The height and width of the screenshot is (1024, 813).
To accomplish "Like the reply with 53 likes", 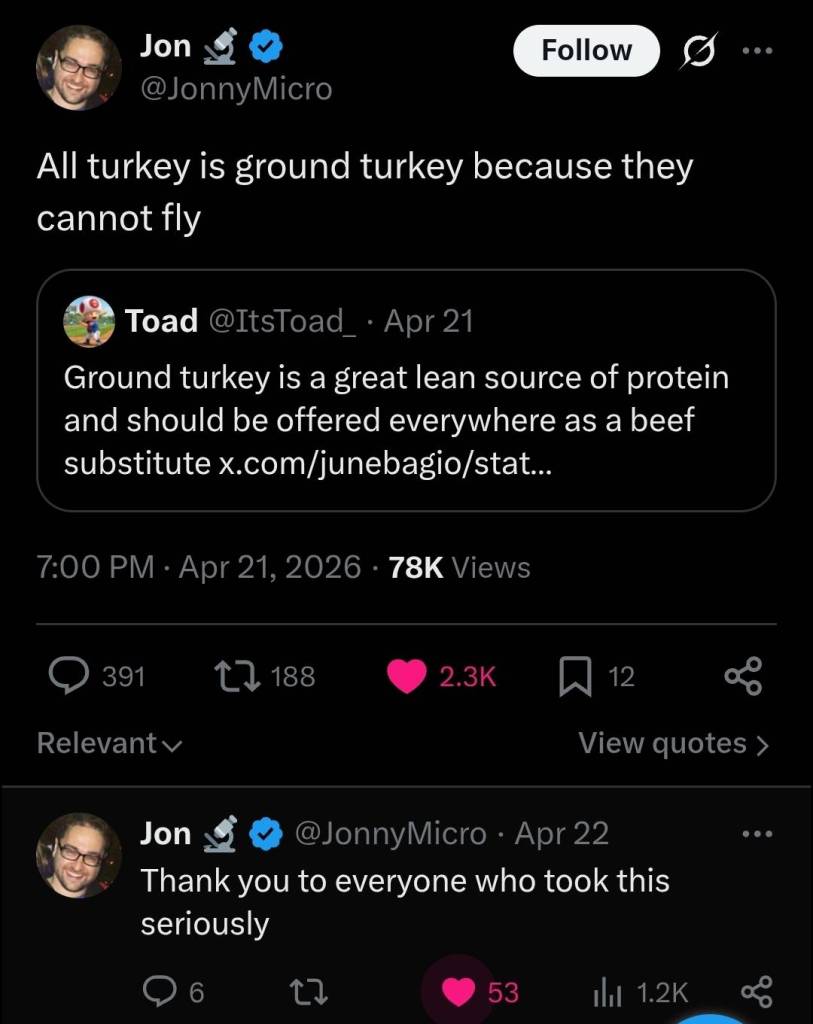I will pyautogui.click(x=459, y=992).
